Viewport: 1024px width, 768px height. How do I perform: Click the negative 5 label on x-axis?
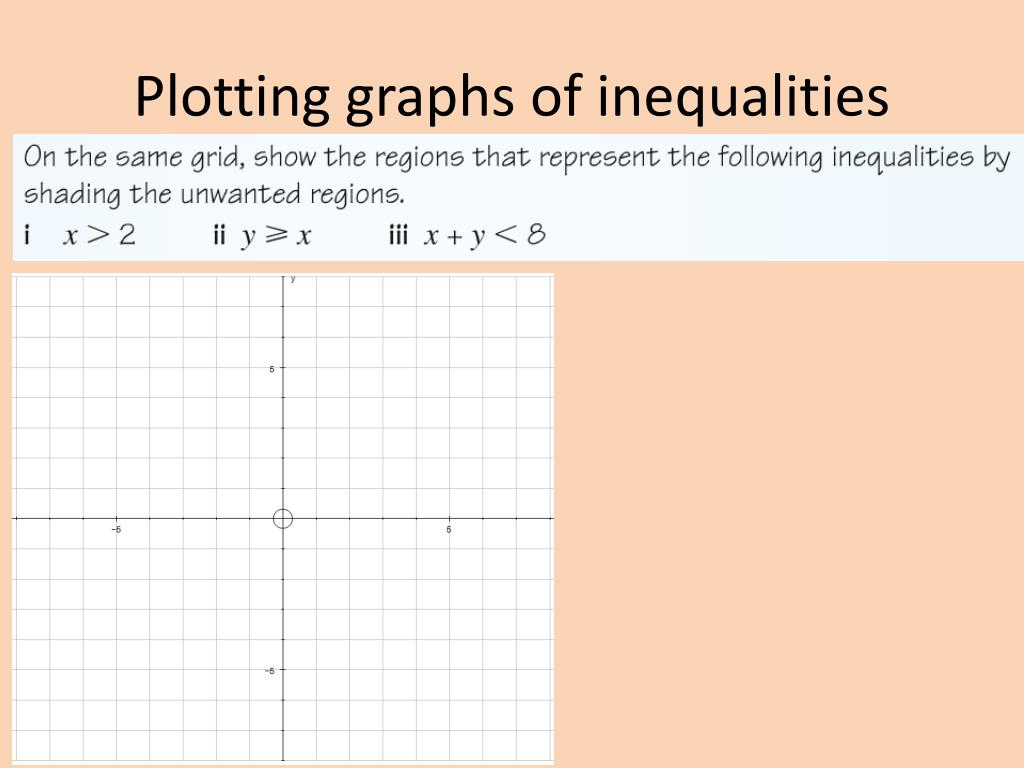pos(116,530)
